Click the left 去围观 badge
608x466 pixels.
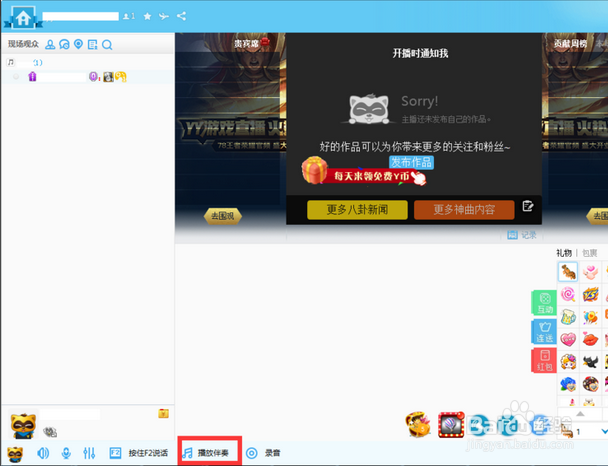coord(223,216)
